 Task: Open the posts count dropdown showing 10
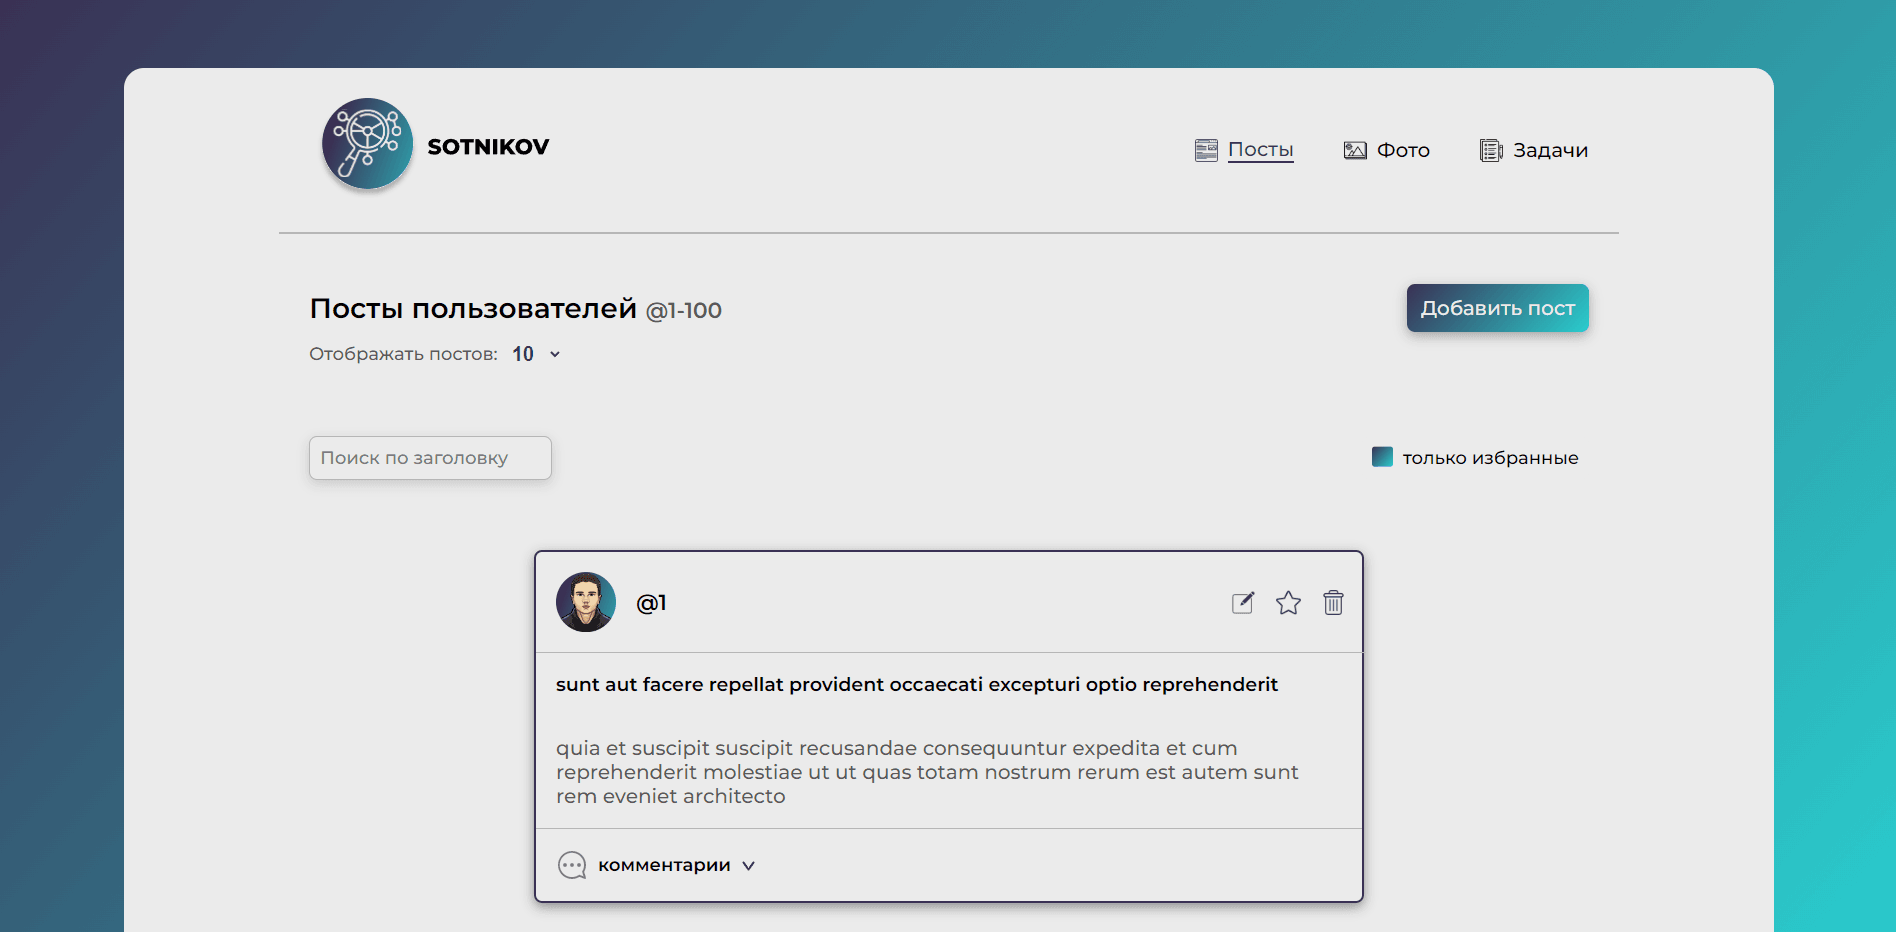(537, 354)
